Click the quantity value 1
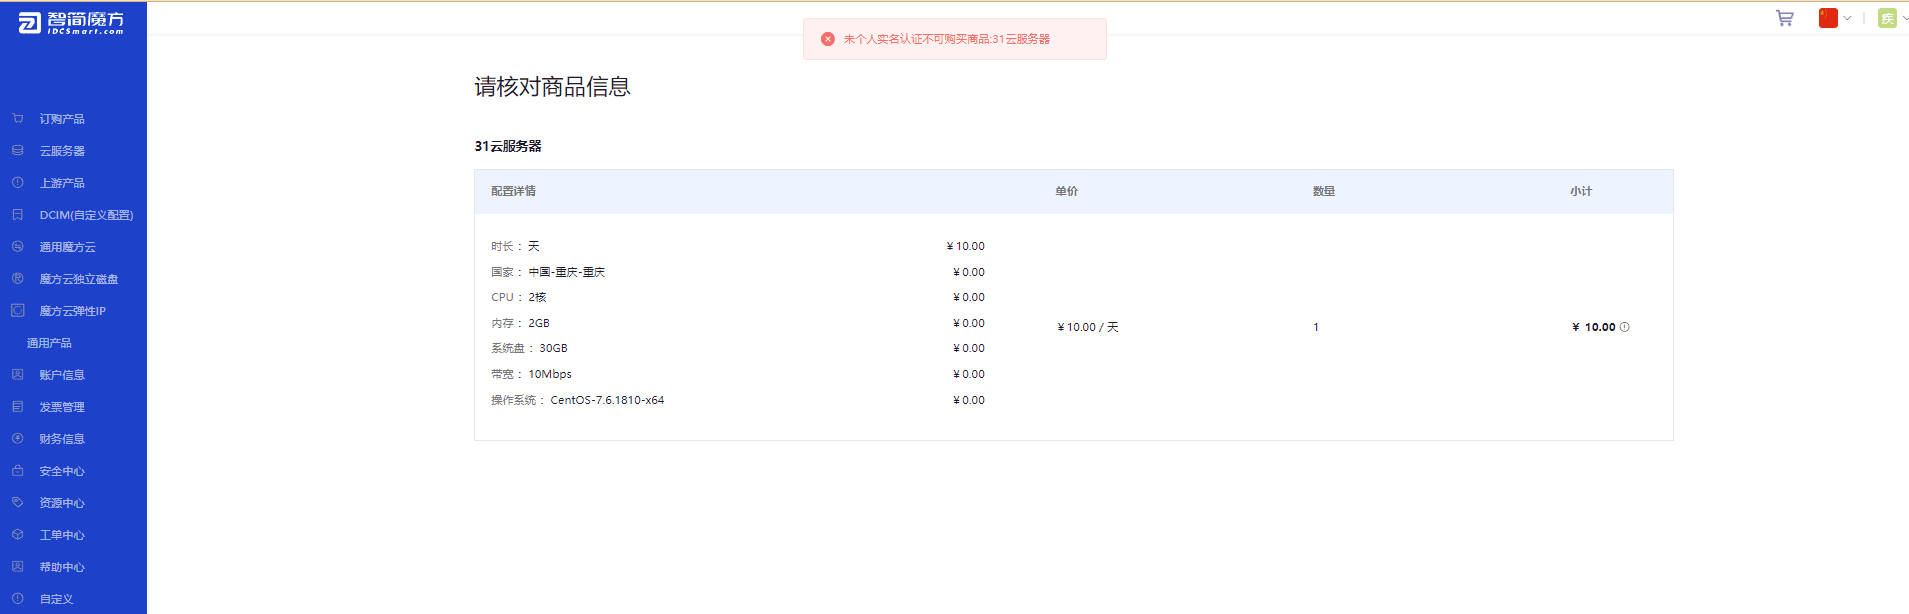1909x614 pixels. pyautogui.click(x=1316, y=327)
